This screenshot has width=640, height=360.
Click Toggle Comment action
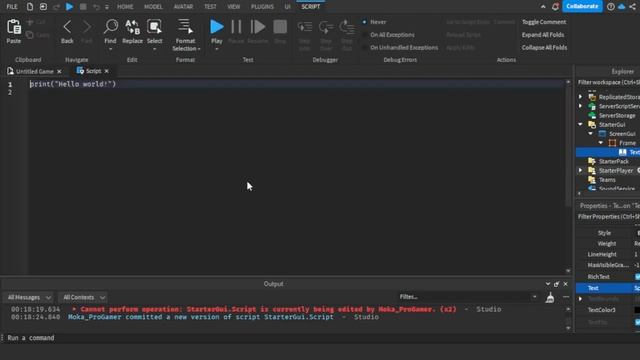544,22
